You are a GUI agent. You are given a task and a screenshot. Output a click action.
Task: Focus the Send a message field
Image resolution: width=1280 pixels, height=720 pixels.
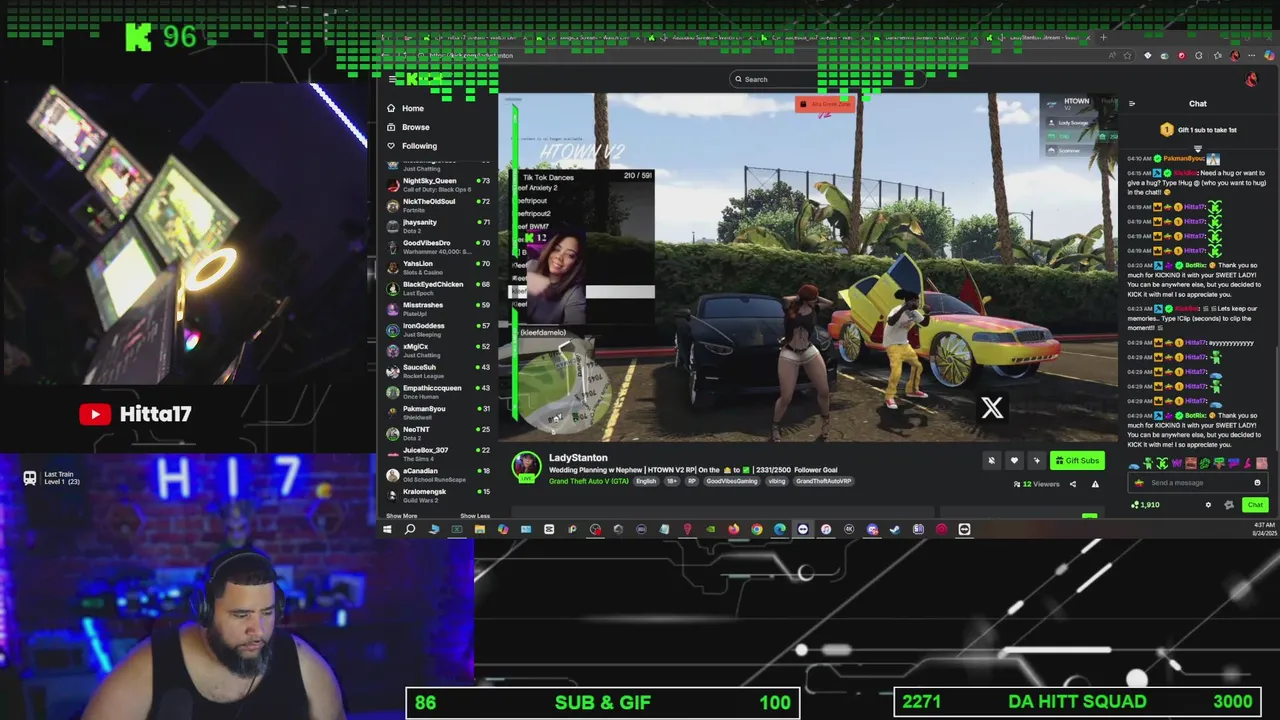click(1196, 482)
